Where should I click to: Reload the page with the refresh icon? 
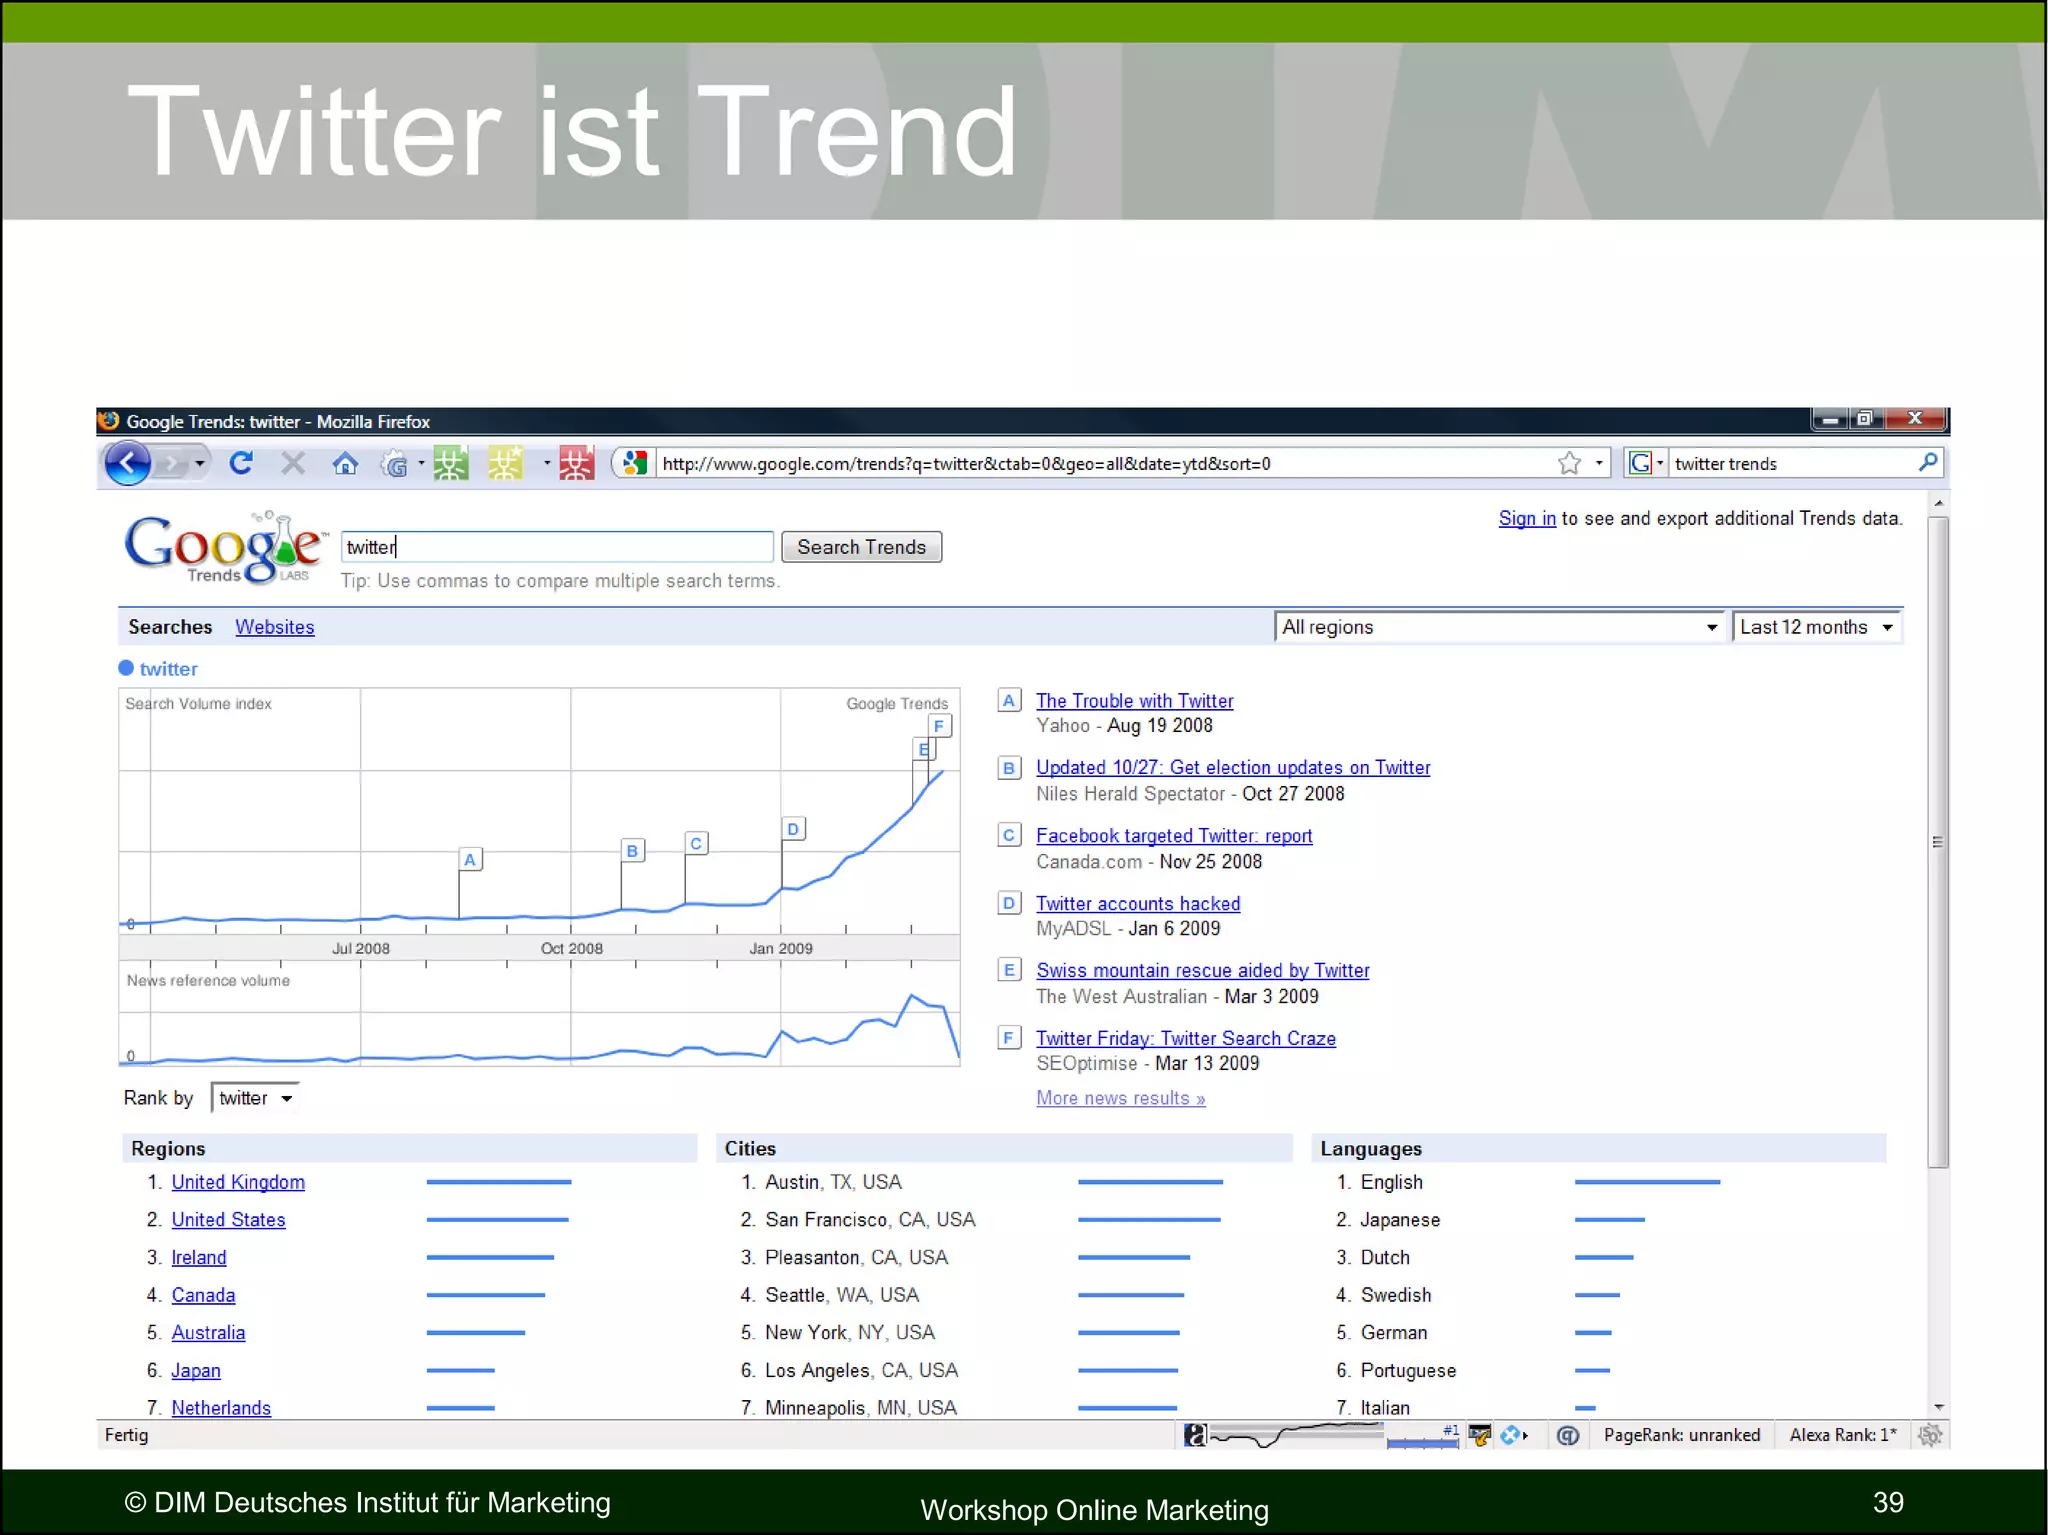pyautogui.click(x=241, y=463)
